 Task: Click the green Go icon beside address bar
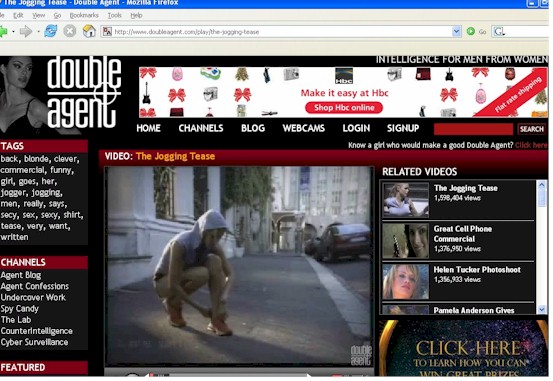[470, 31]
